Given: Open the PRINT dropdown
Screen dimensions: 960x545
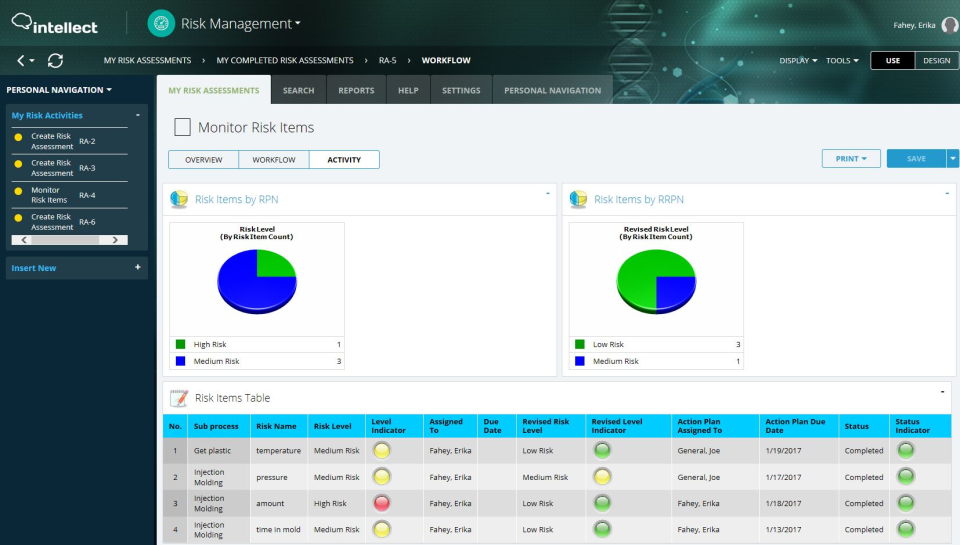Looking at the screenshot, I should tap(851, 159).
